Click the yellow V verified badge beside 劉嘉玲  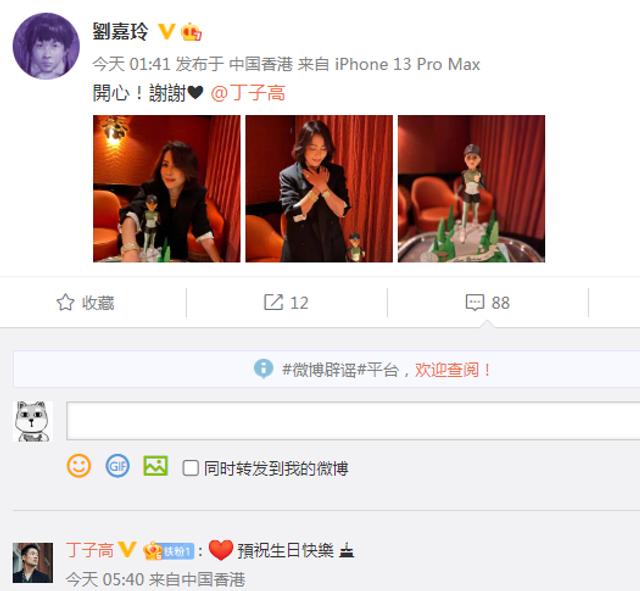click(167, 31)
